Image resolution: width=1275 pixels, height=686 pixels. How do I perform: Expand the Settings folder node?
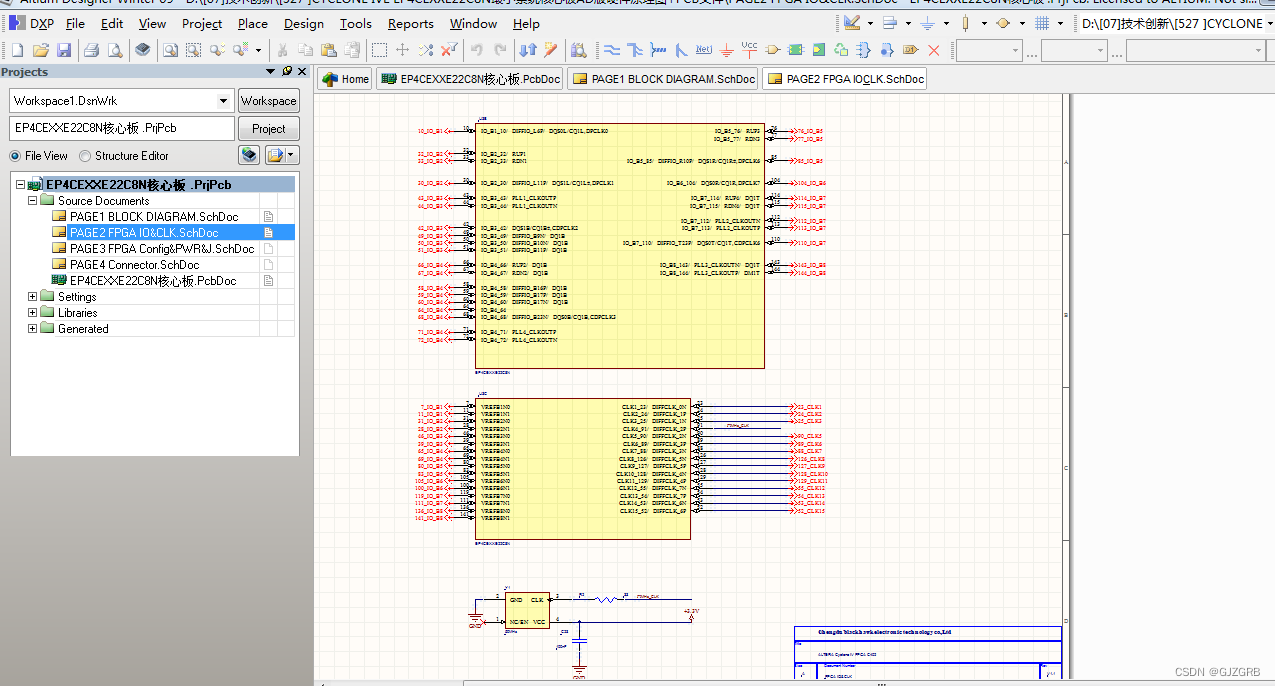pyautogui.click(x=33, y=297)
